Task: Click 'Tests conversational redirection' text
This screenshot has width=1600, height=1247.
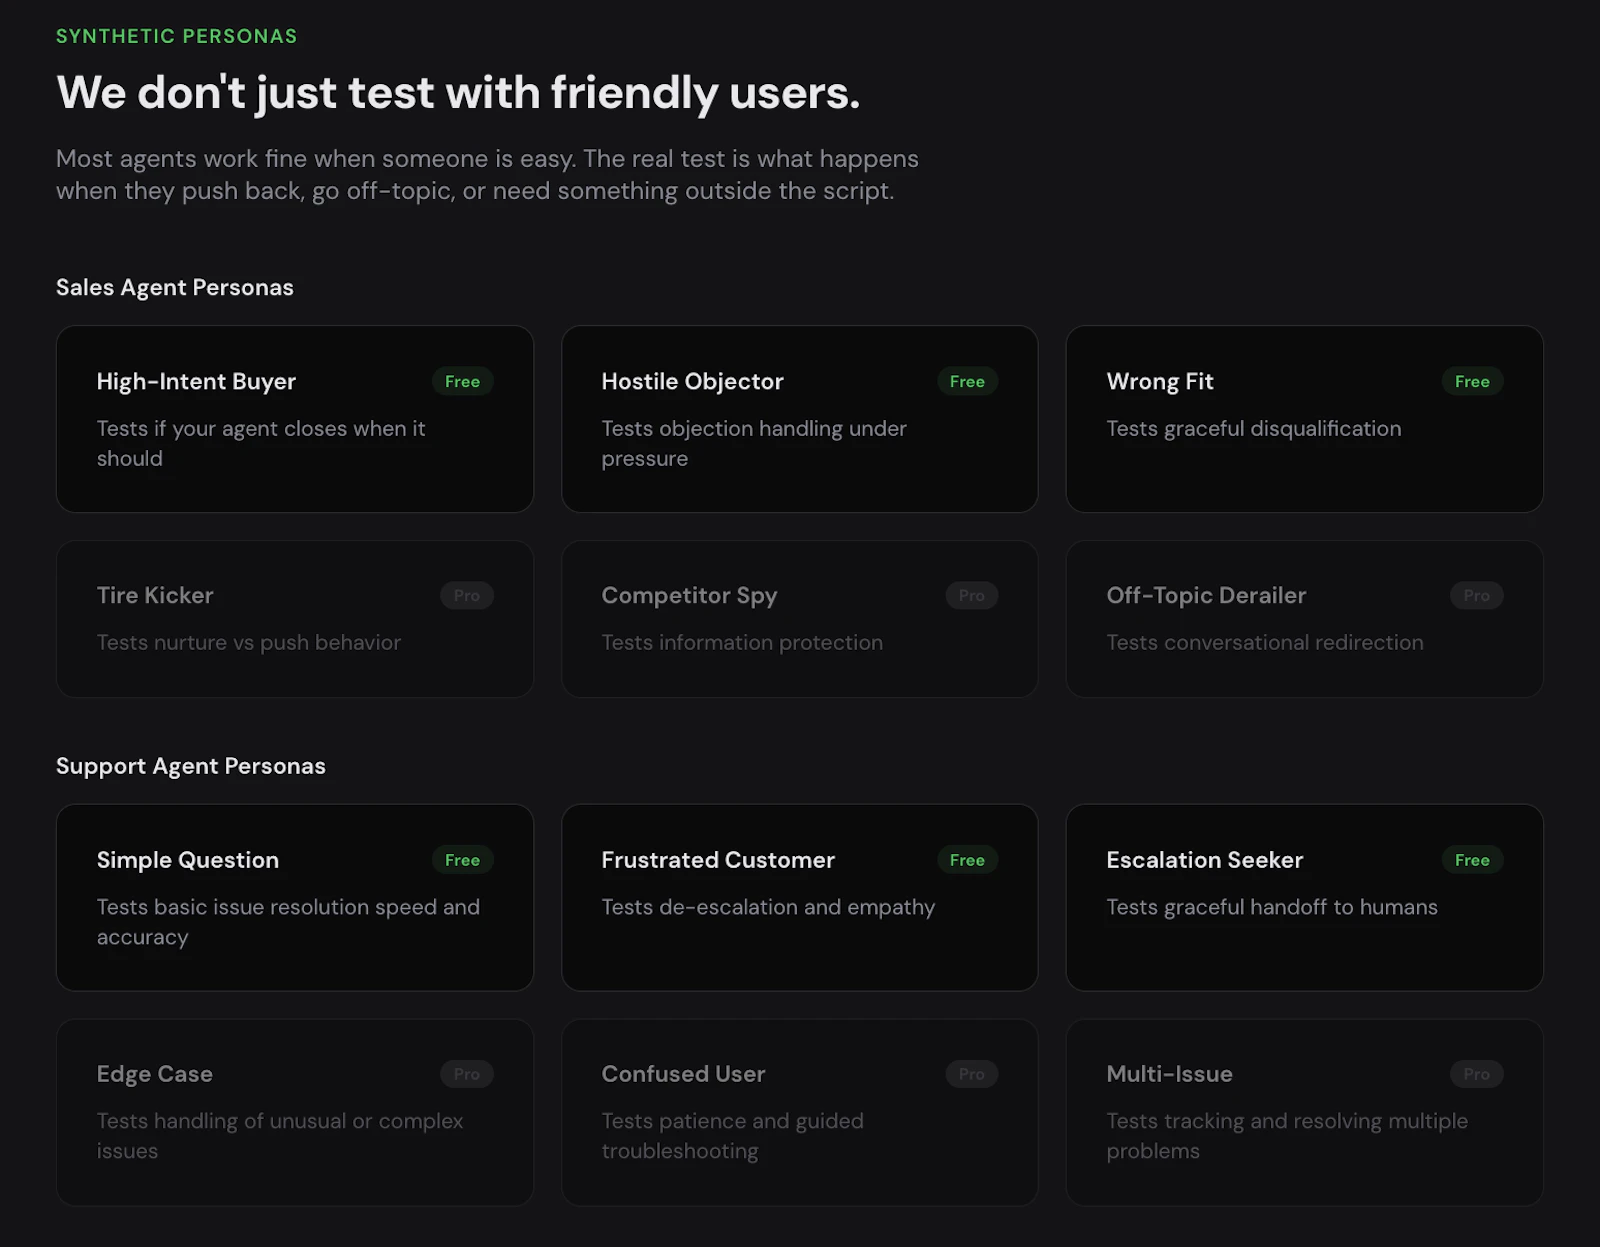Action: [x=1265, y=642]
